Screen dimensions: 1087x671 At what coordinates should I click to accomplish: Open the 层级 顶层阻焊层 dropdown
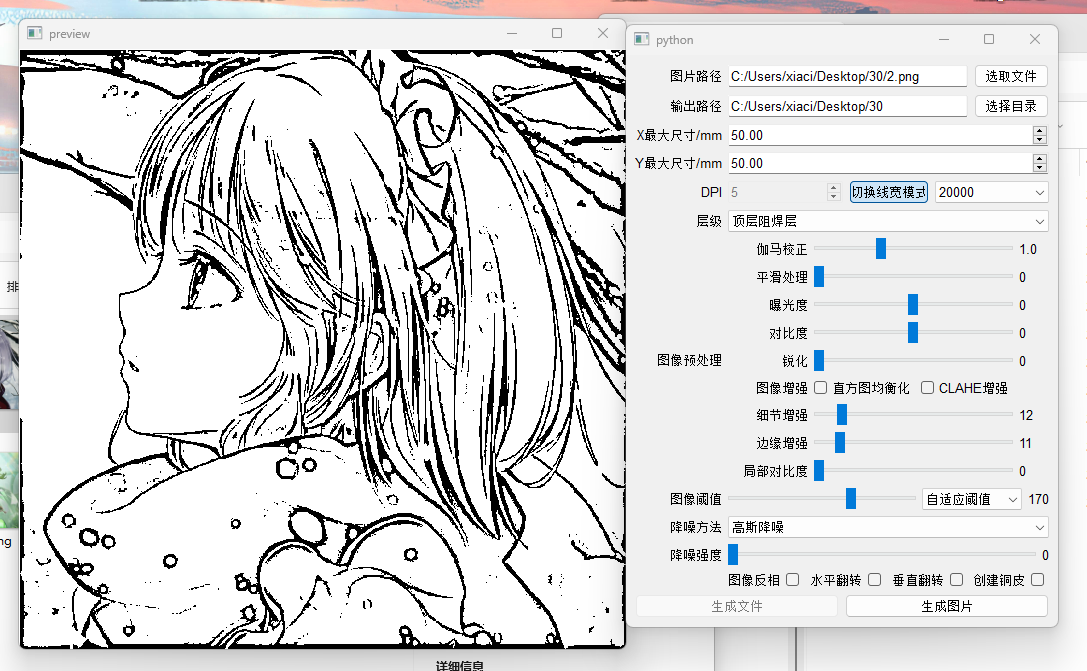(888, 221)
